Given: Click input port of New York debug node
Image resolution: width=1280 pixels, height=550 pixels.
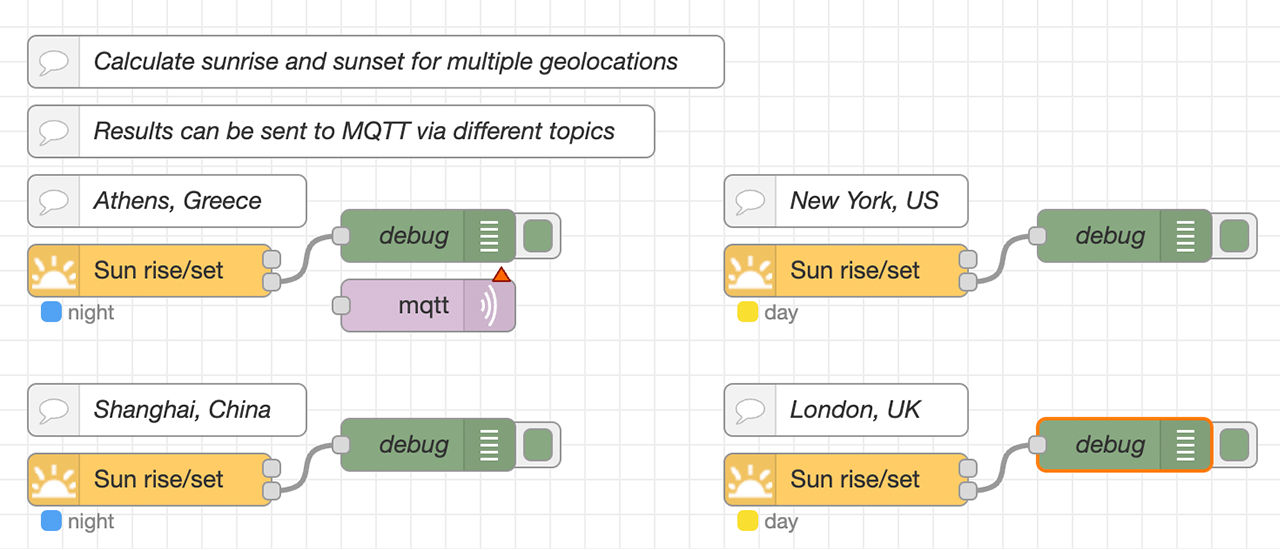Looking at the screenshot, I should click(1038, 236).
